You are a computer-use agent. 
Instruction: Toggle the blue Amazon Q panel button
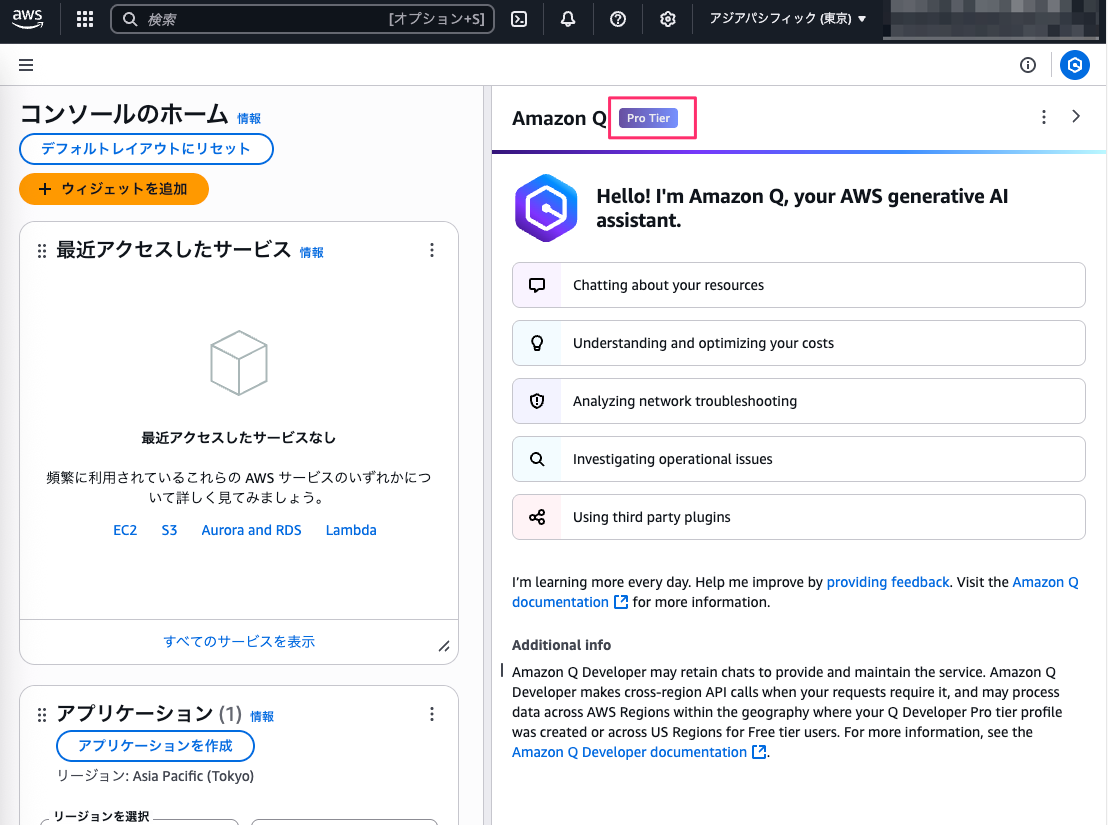(x=1075, y=65)
